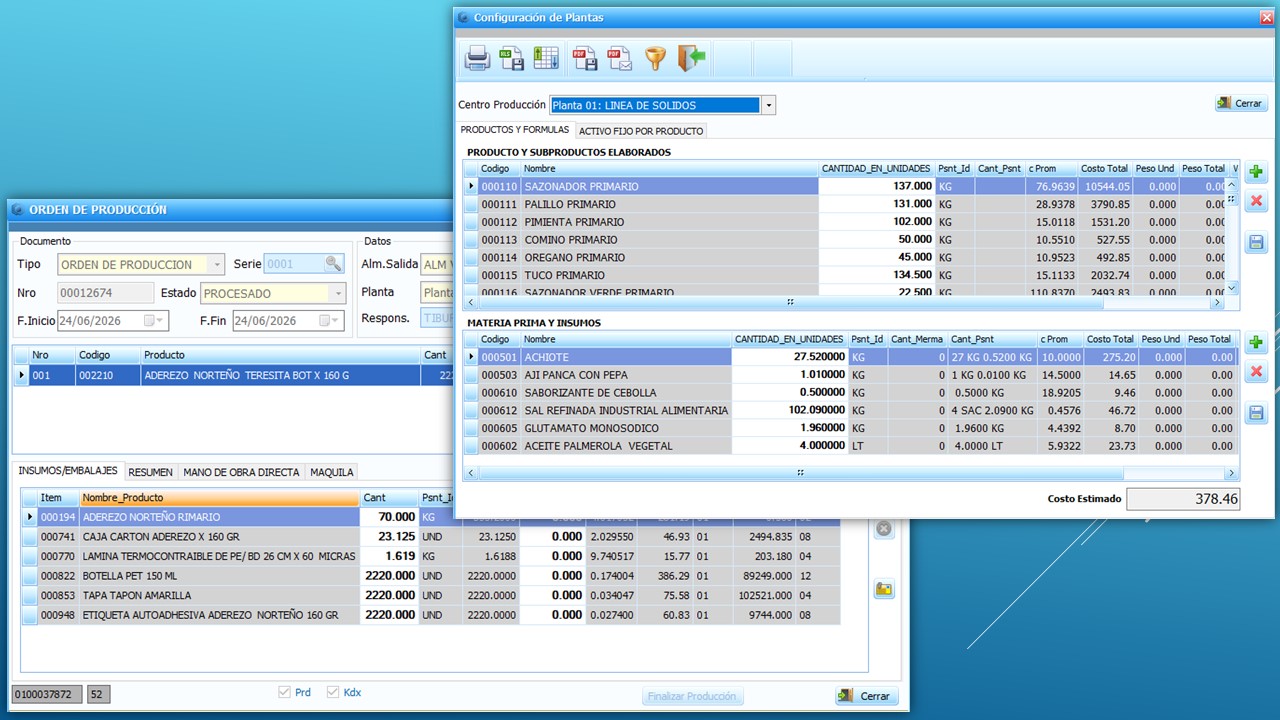This screenshot has height=720, width=1280.
Task: Export to XLS with the save-spreadsheet icon
Action: coord(512,59)
